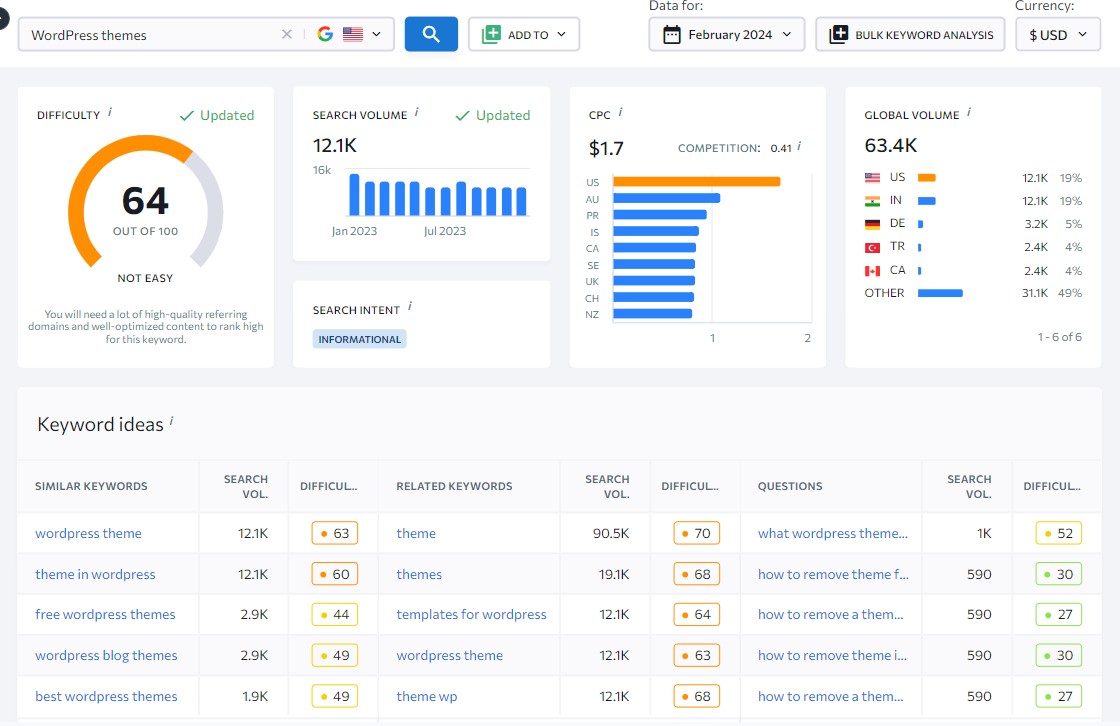Click the info icon next to CPC

tap(620, 113)
